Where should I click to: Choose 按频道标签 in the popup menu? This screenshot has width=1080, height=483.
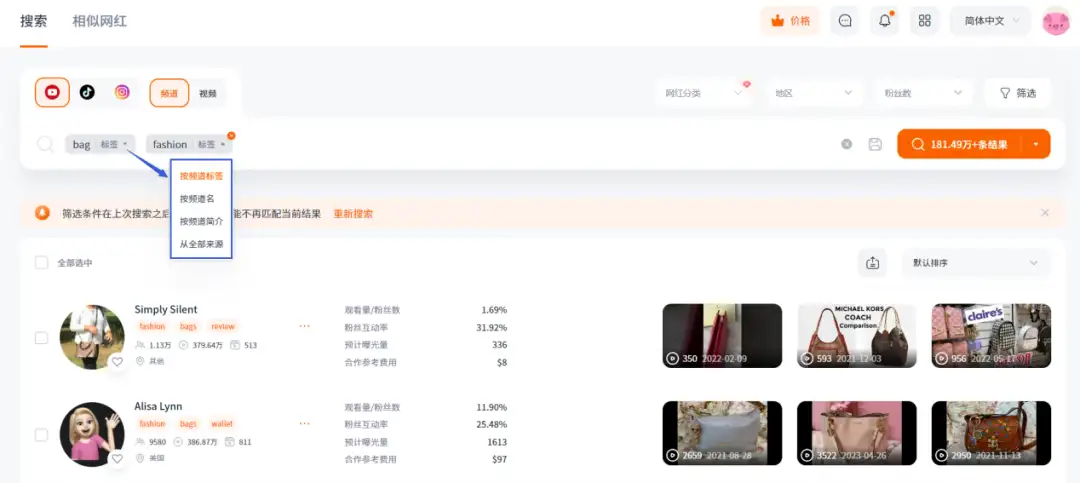pos(201,176)
